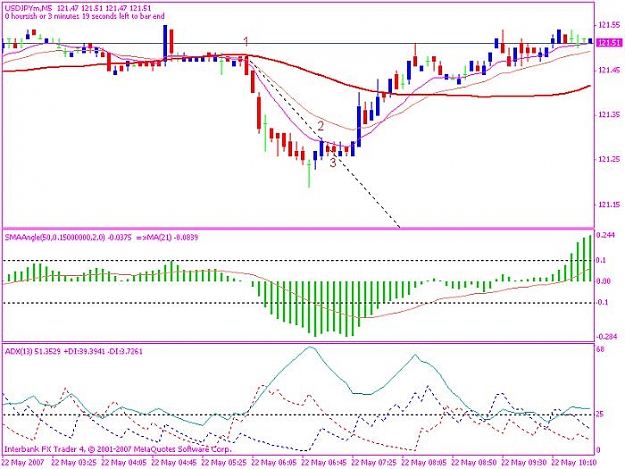Click time label 22 May 07:25
Screen dimensions: 625x469
pyautogui.click(x=374, y=463)
